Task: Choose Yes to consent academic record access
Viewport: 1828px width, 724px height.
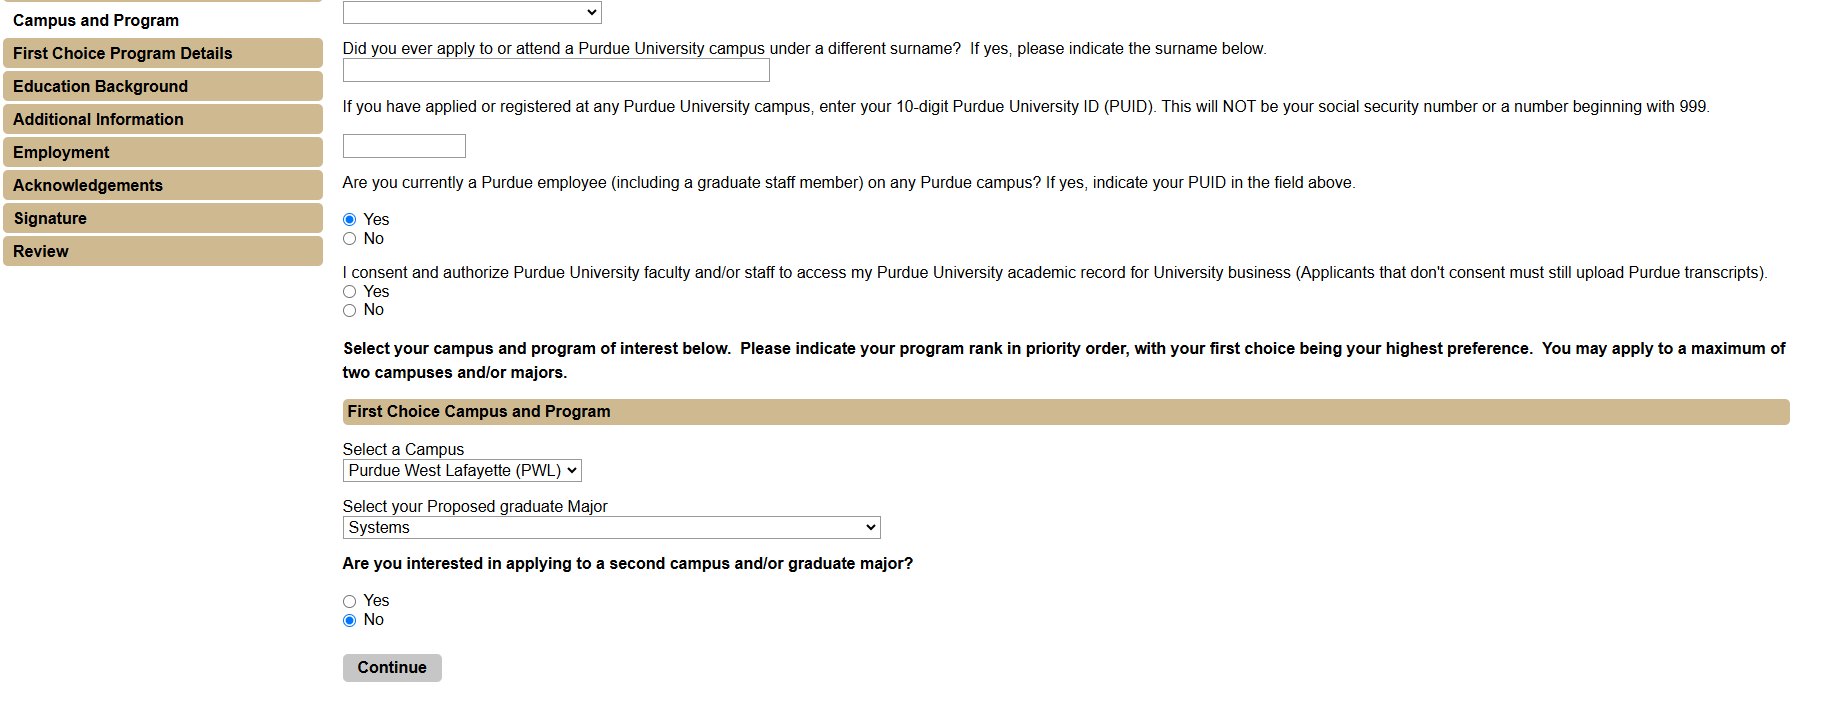Action: click(350, 292)
